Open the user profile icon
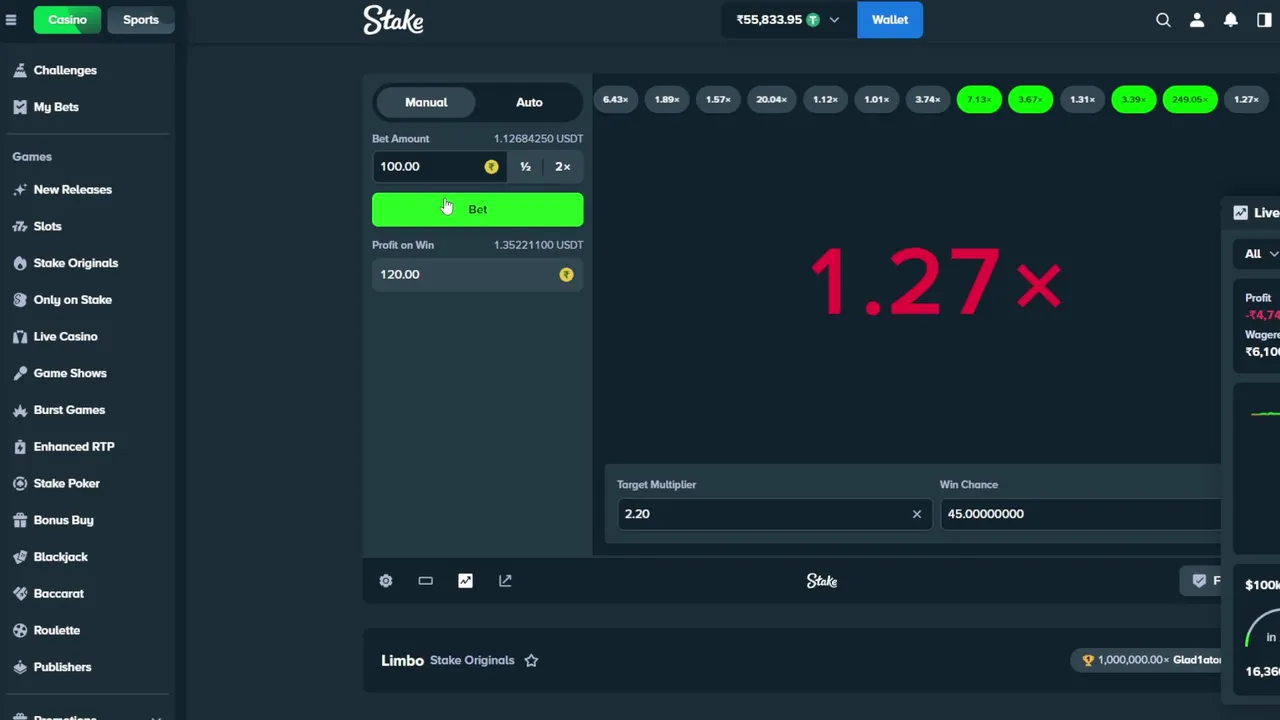The width and height of the screenshot is (1280, 720). (1197, 20)
